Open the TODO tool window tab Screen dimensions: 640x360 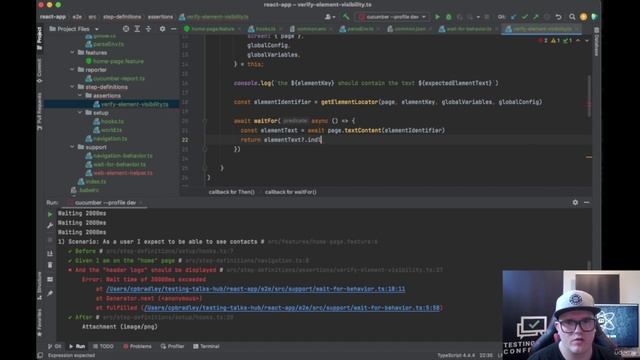103,346
